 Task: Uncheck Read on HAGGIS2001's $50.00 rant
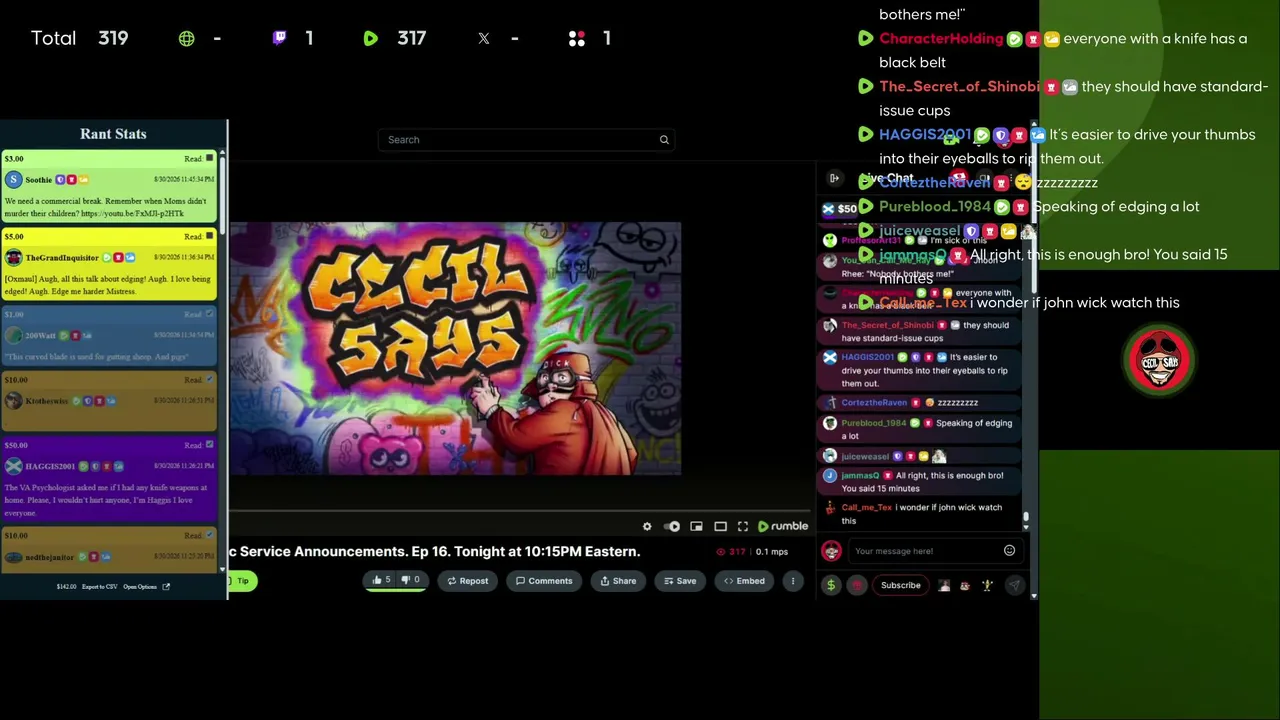[x=209, y=445]
